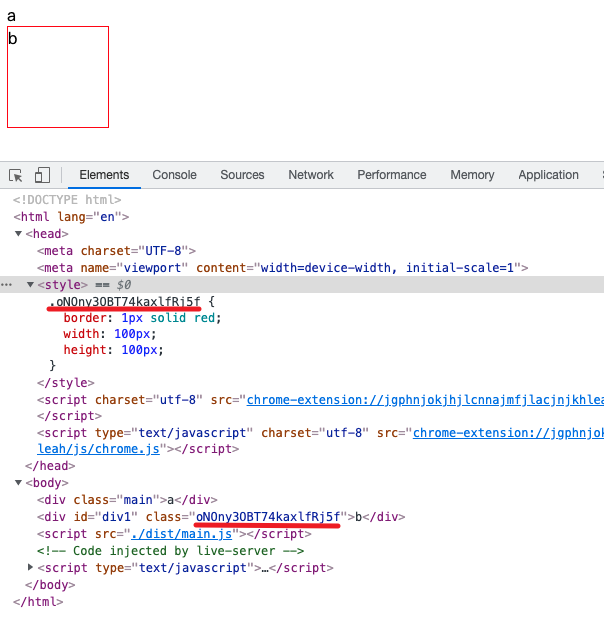Select the div with class main

tap(127, 500)
